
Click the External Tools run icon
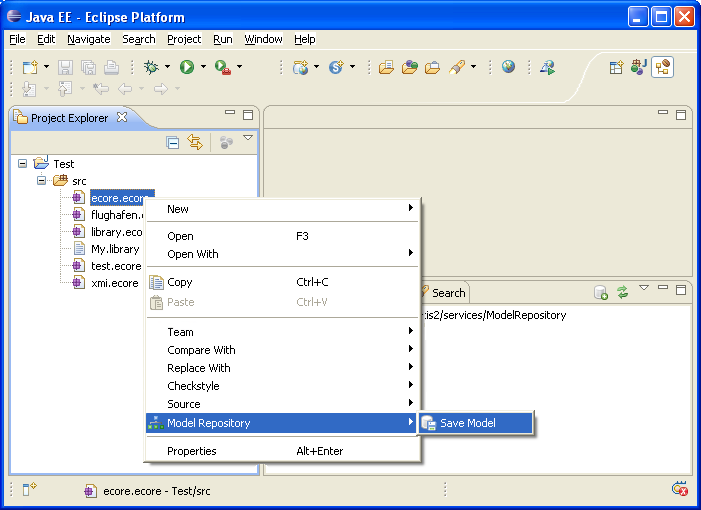[x=223, y=67]
